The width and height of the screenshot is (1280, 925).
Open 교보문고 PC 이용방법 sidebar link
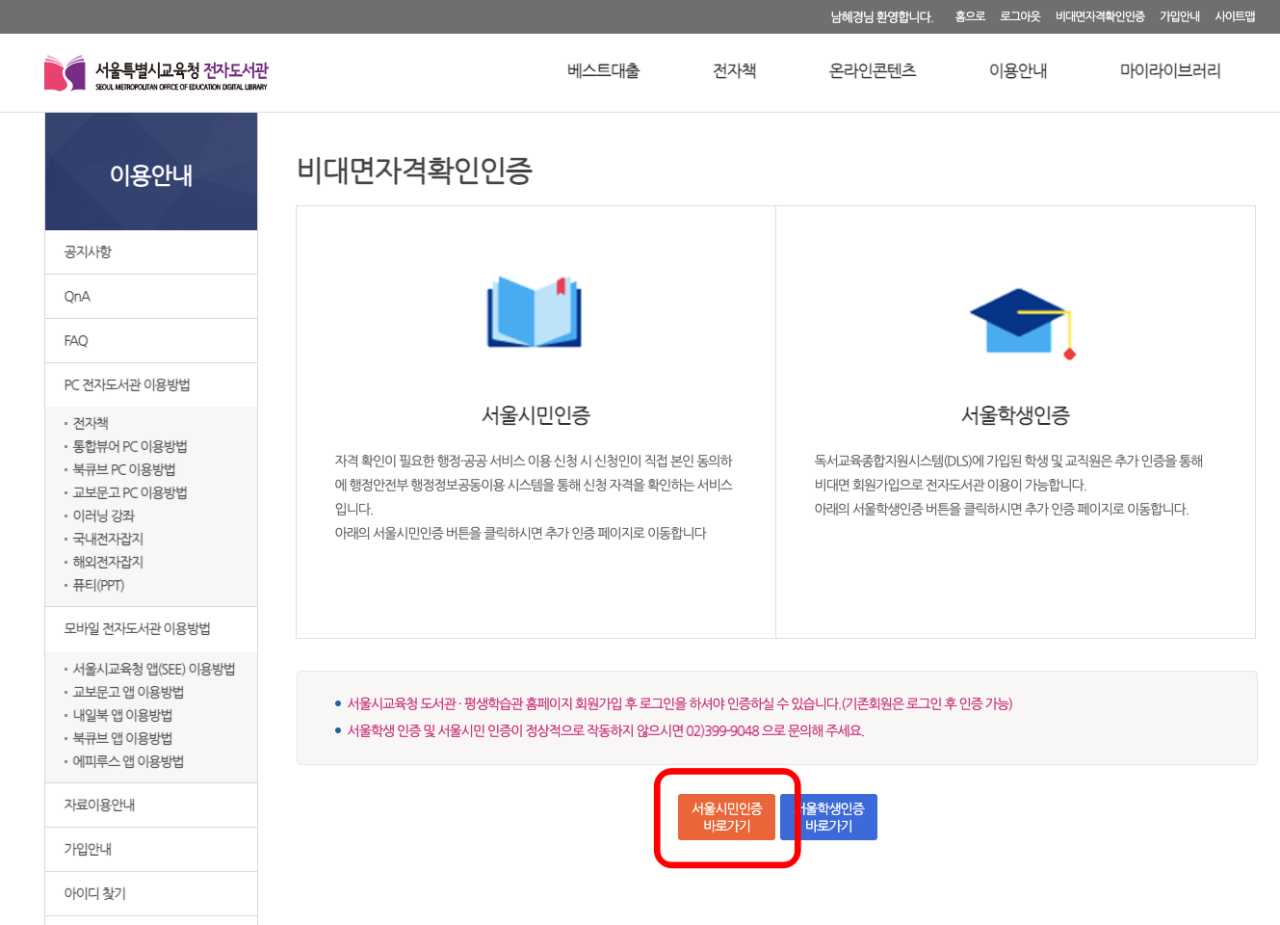point(130,492)
